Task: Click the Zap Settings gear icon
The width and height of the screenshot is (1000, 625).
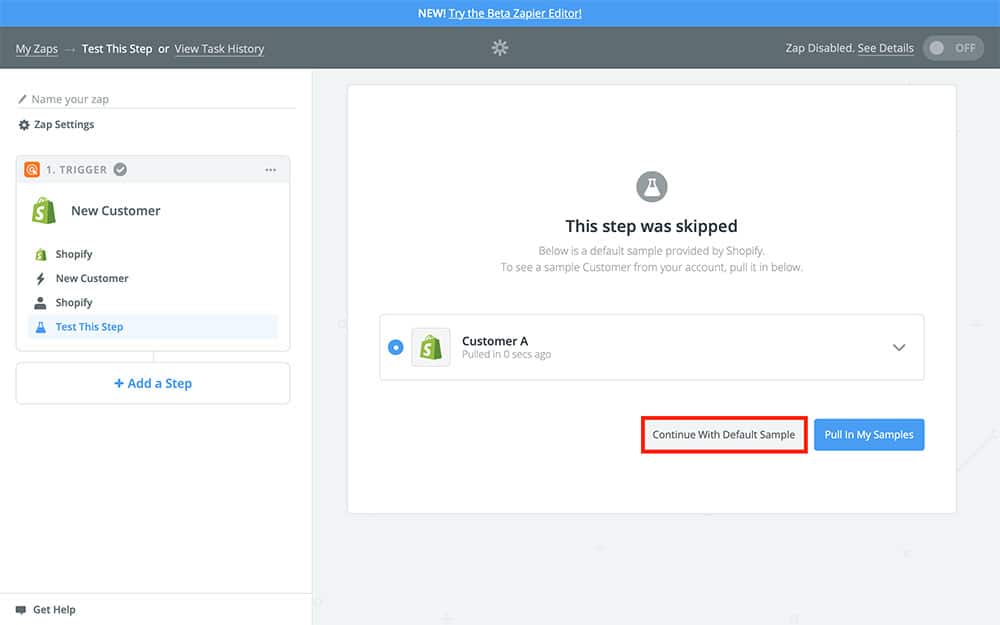Action: 24,125
